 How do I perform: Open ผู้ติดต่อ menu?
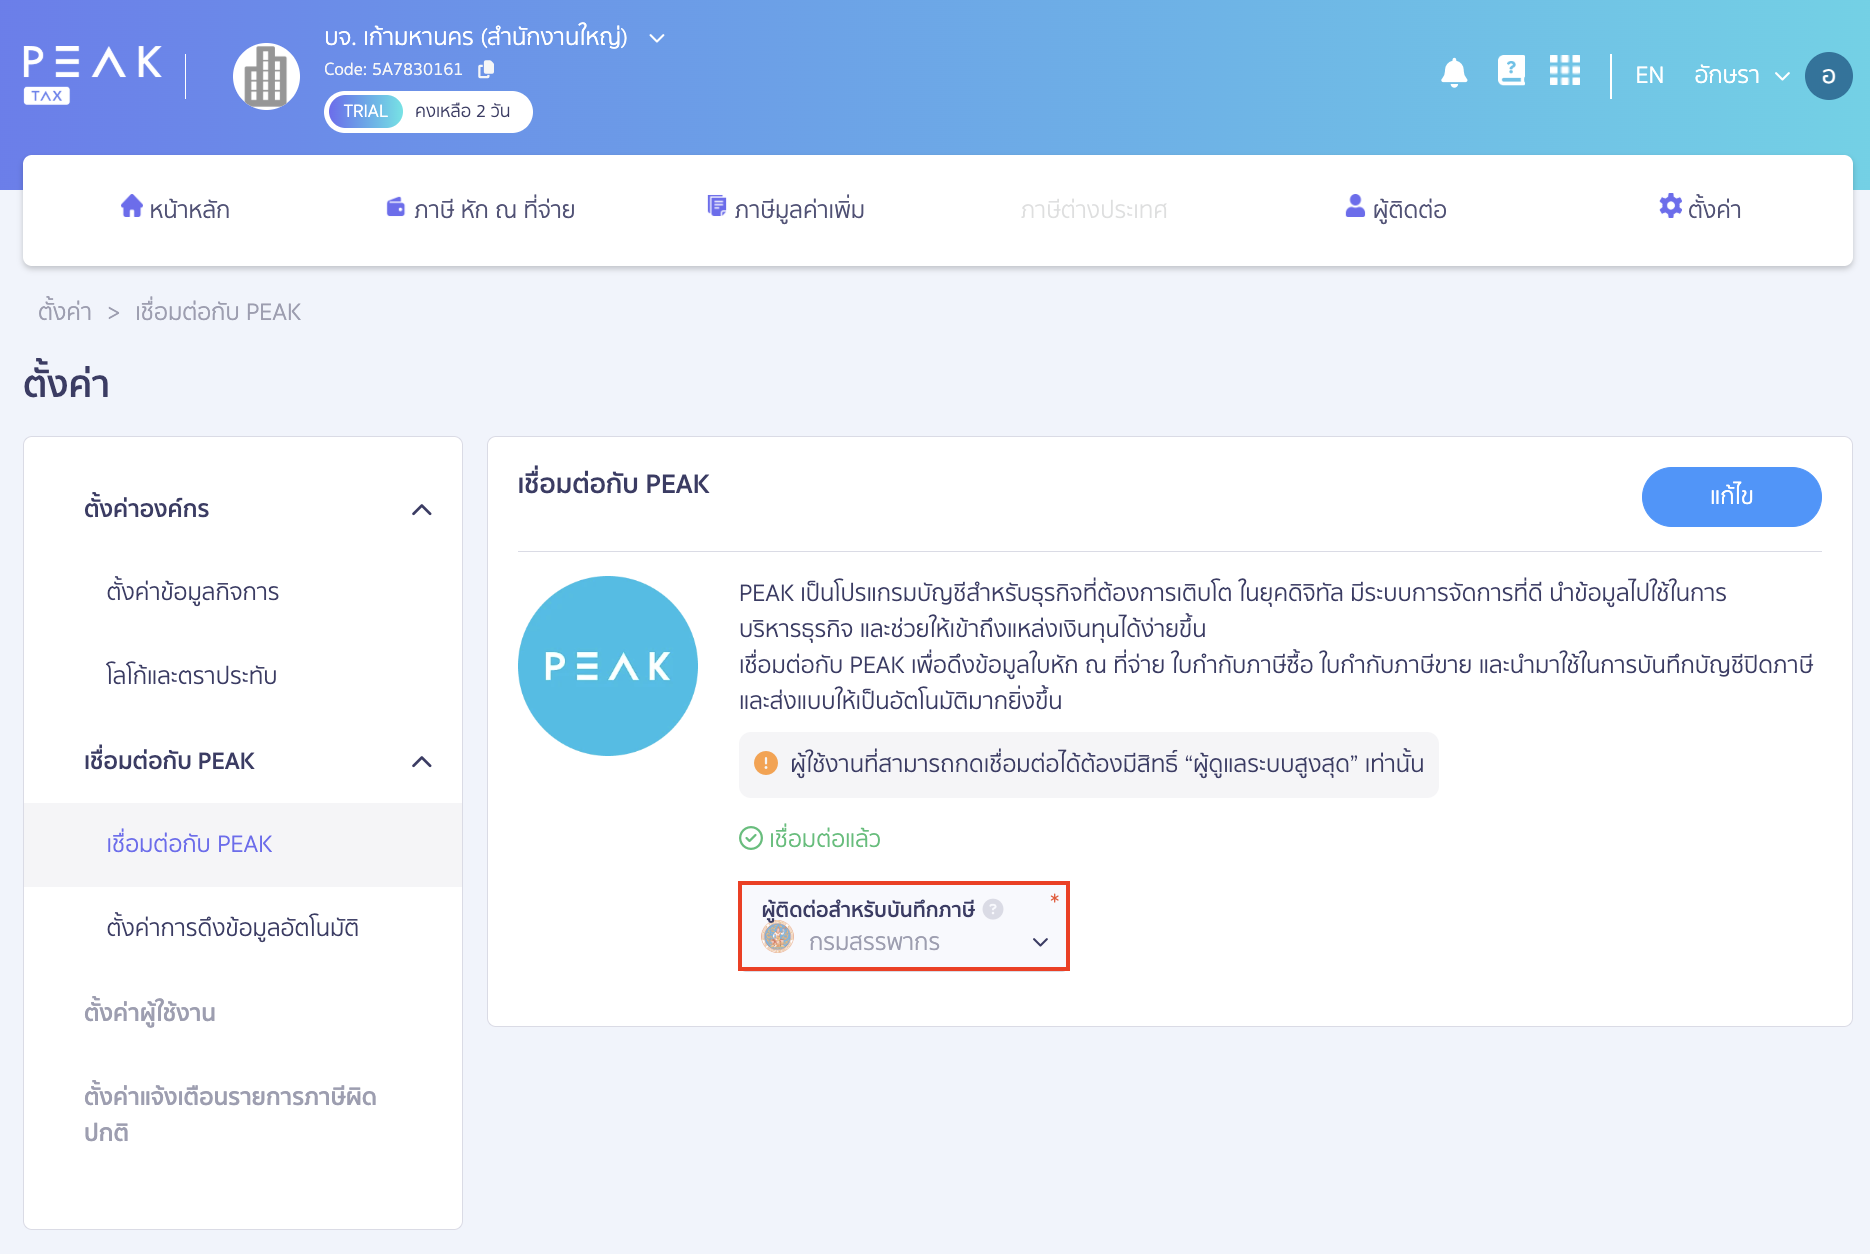pyautogui.click(x=1396, y=209)
